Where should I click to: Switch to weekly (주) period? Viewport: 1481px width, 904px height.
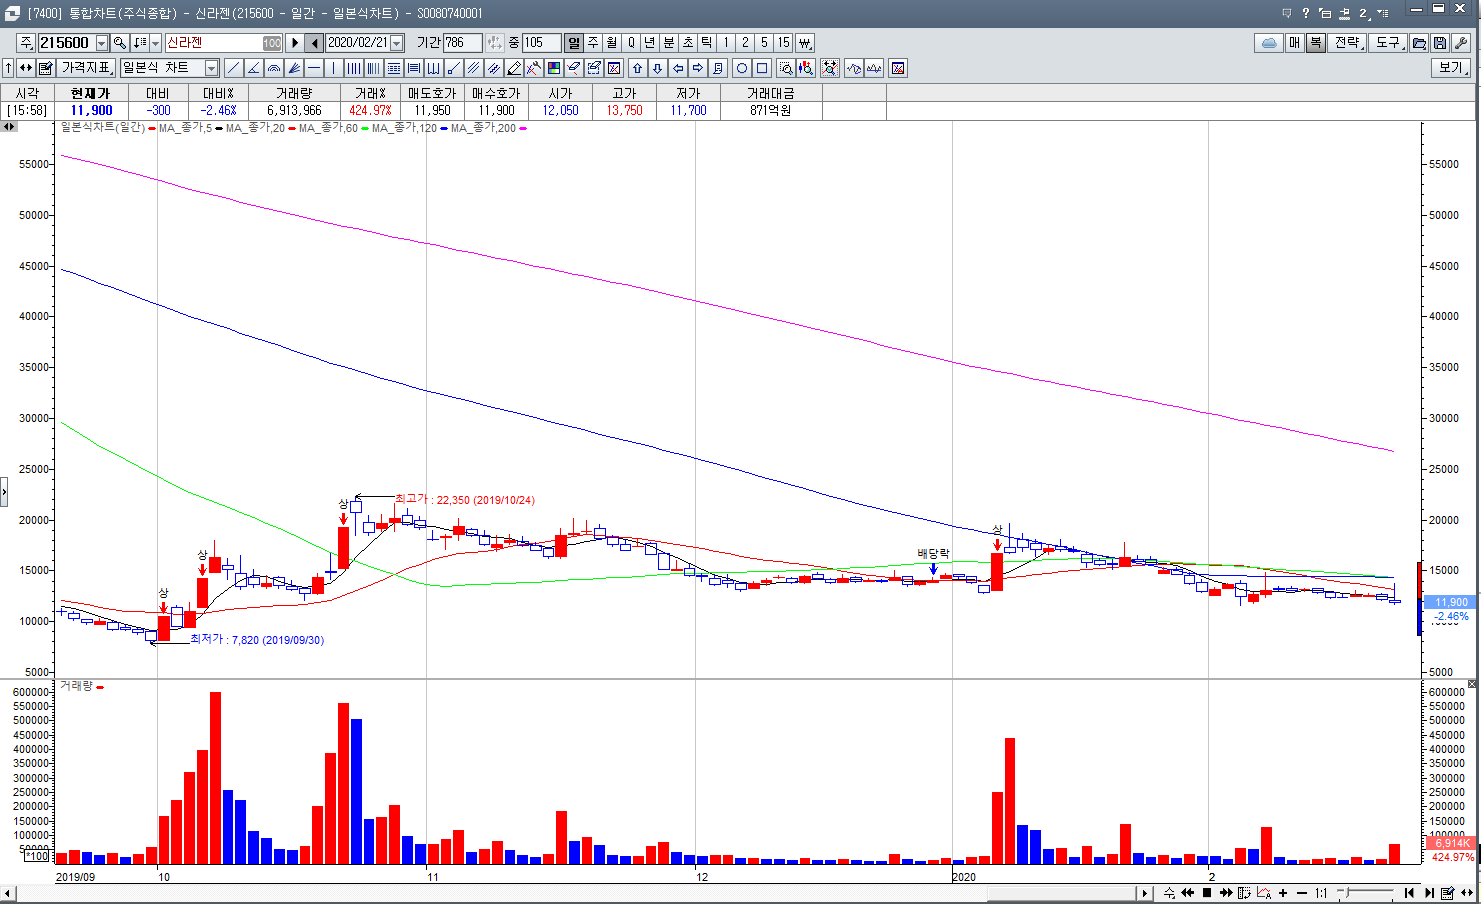pyautogui.click(x=593, y=43)
